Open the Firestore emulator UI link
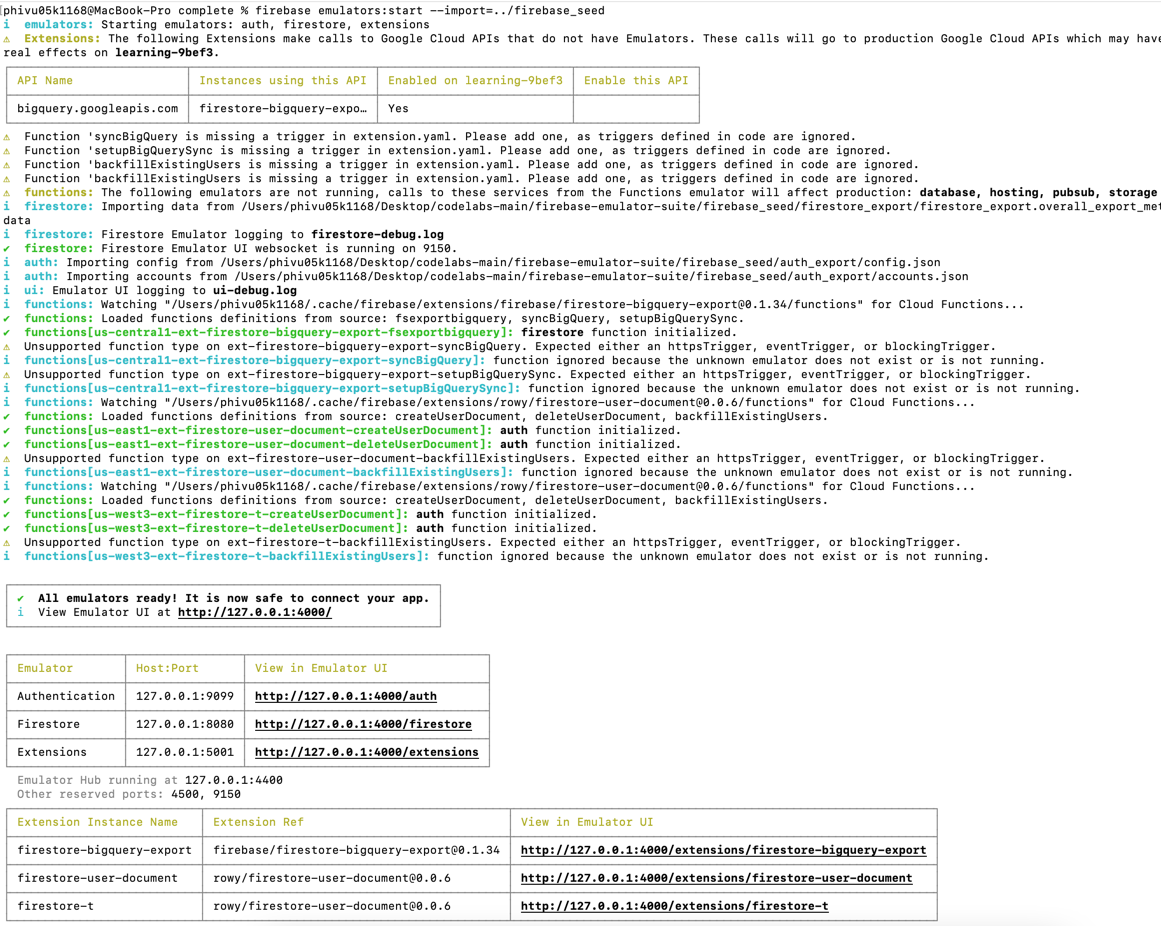 click(x=363, y=724)
